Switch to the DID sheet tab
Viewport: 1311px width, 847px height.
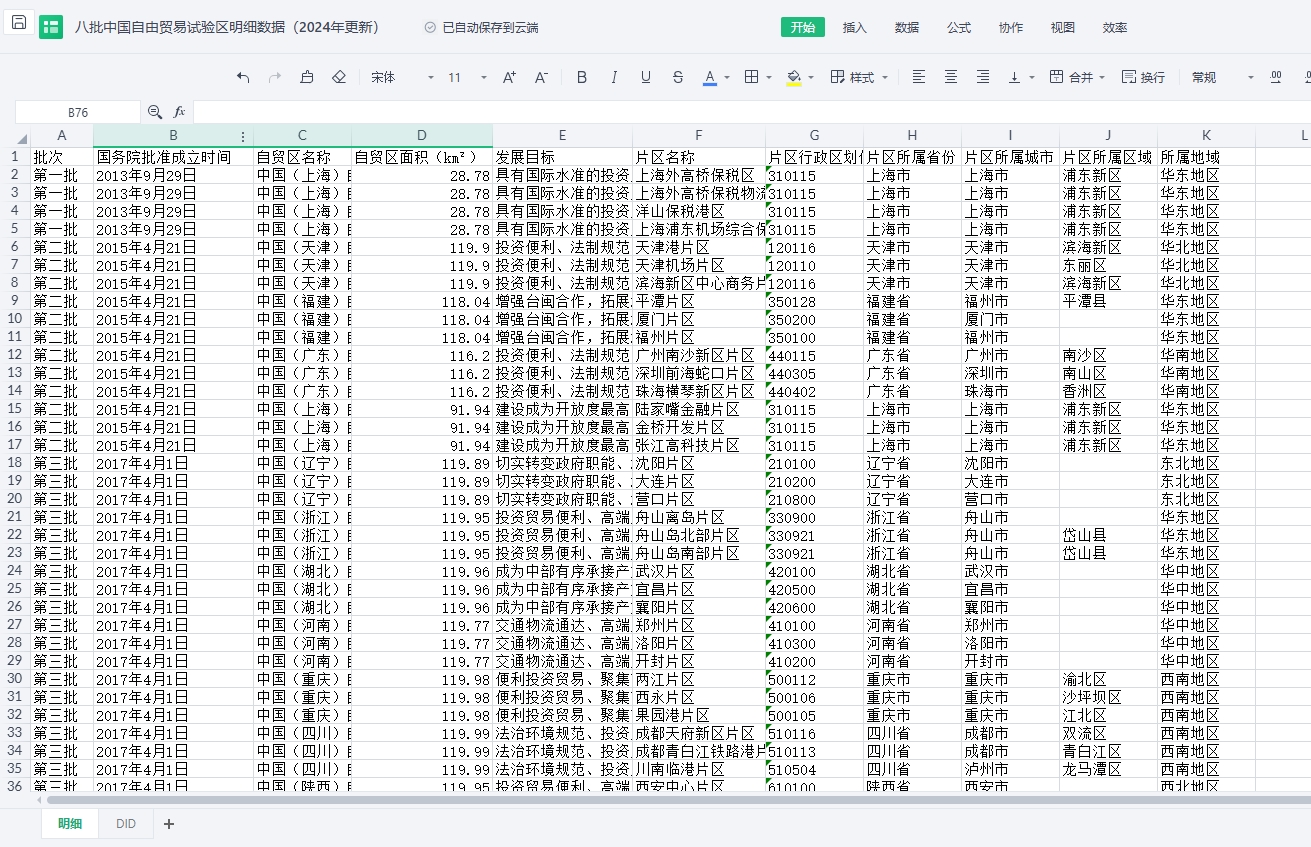point(126,824)
